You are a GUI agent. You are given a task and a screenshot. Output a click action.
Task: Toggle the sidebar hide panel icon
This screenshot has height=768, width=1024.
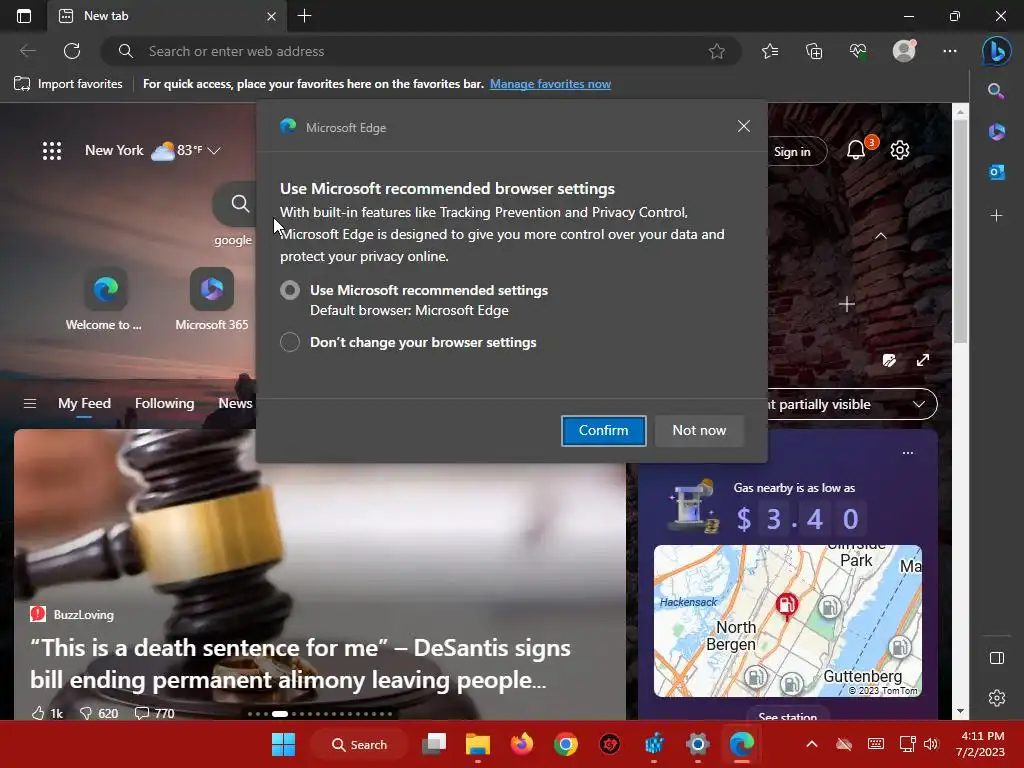click(x=997, y=658)
